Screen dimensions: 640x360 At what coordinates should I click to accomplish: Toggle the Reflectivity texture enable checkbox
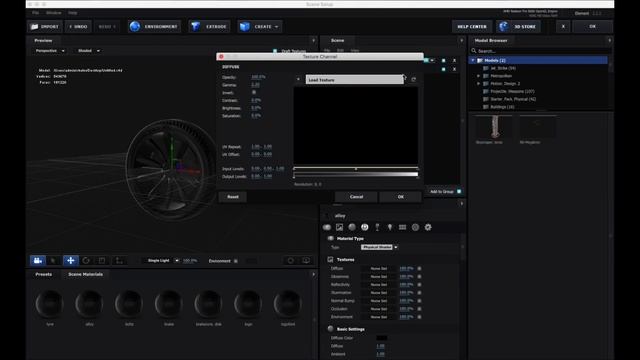419,284
